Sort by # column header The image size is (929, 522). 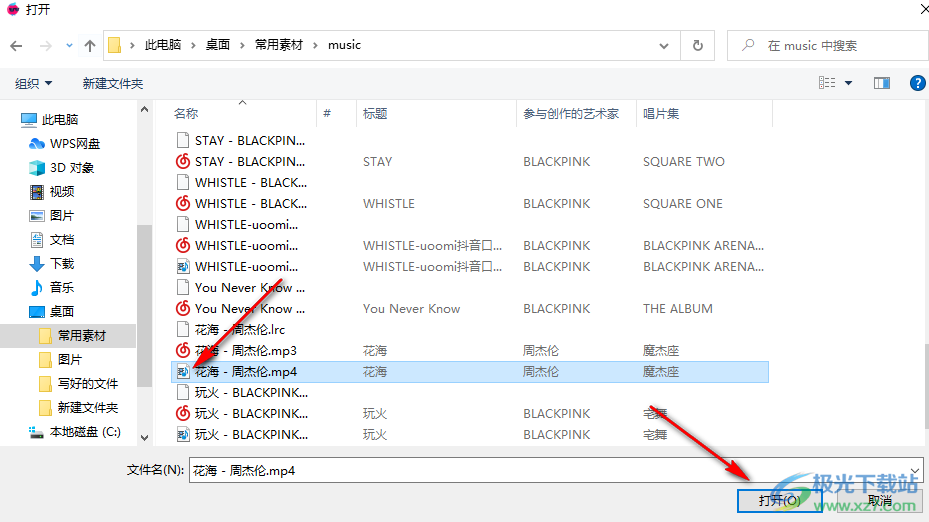coord(327,114)
